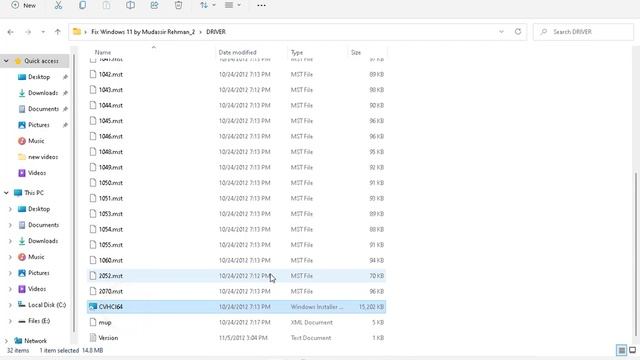This screenshot has height=360, width=640.
Task: Go back using the back arrow
Action: coord(11,32)
